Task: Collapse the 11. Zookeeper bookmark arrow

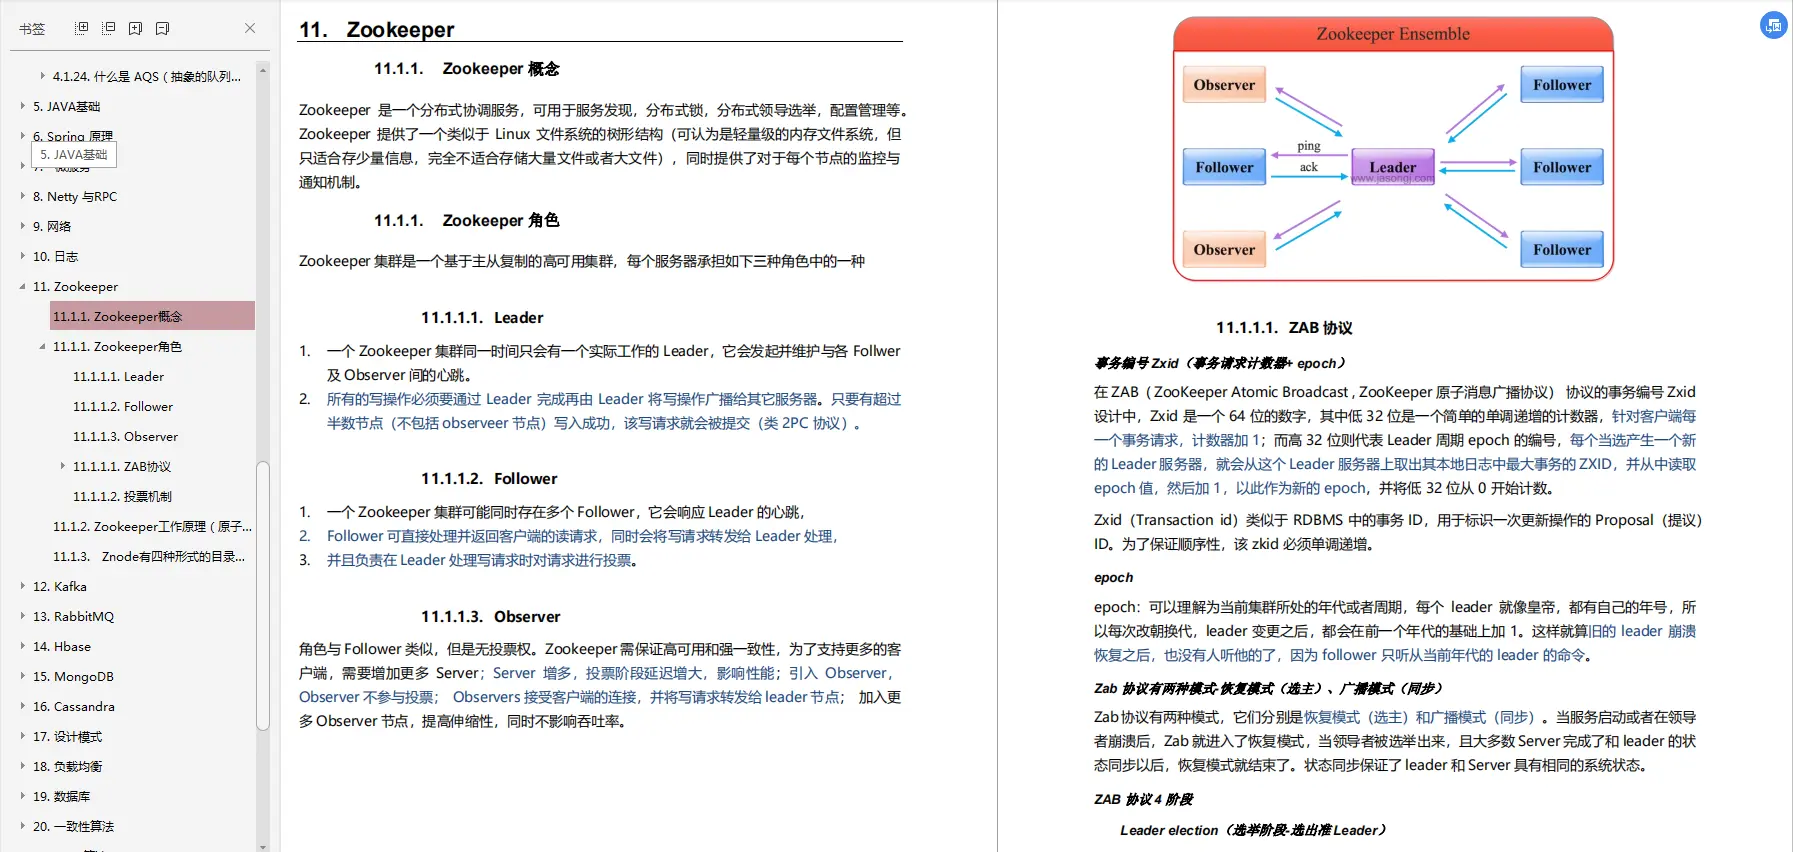Action: click(x=23, y=286)
